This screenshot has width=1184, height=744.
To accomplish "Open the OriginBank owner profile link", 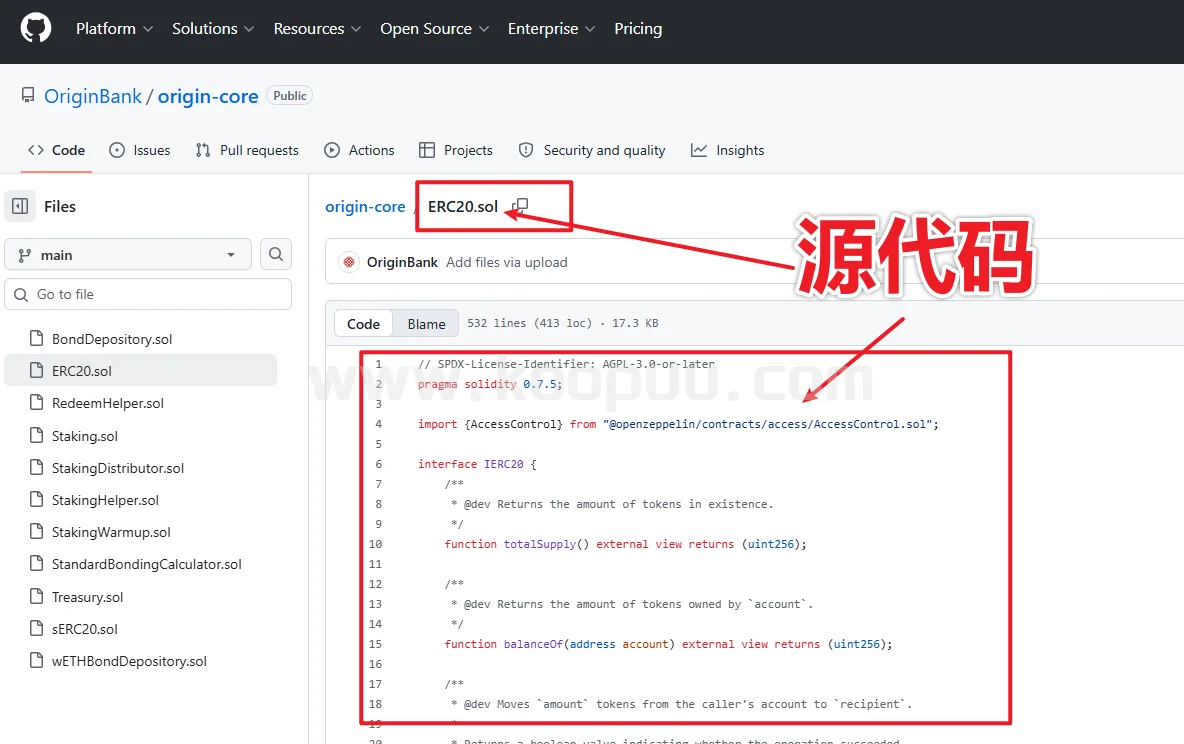I will pos(93,97).
